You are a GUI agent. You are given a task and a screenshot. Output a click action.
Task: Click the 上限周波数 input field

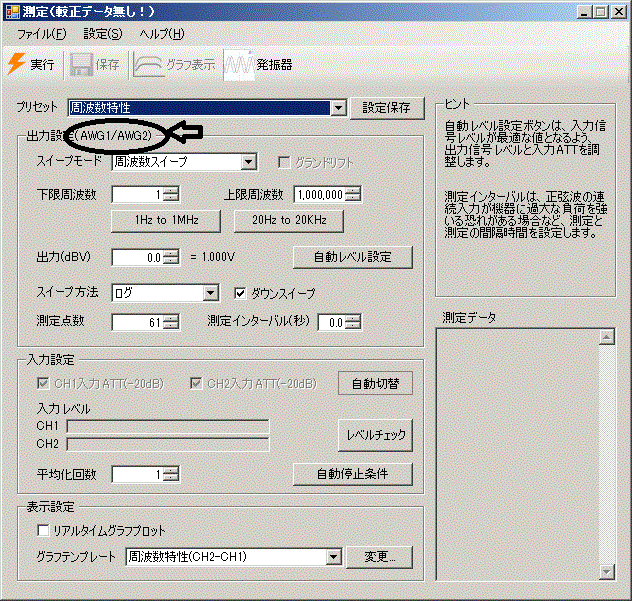tap(320, 195)
